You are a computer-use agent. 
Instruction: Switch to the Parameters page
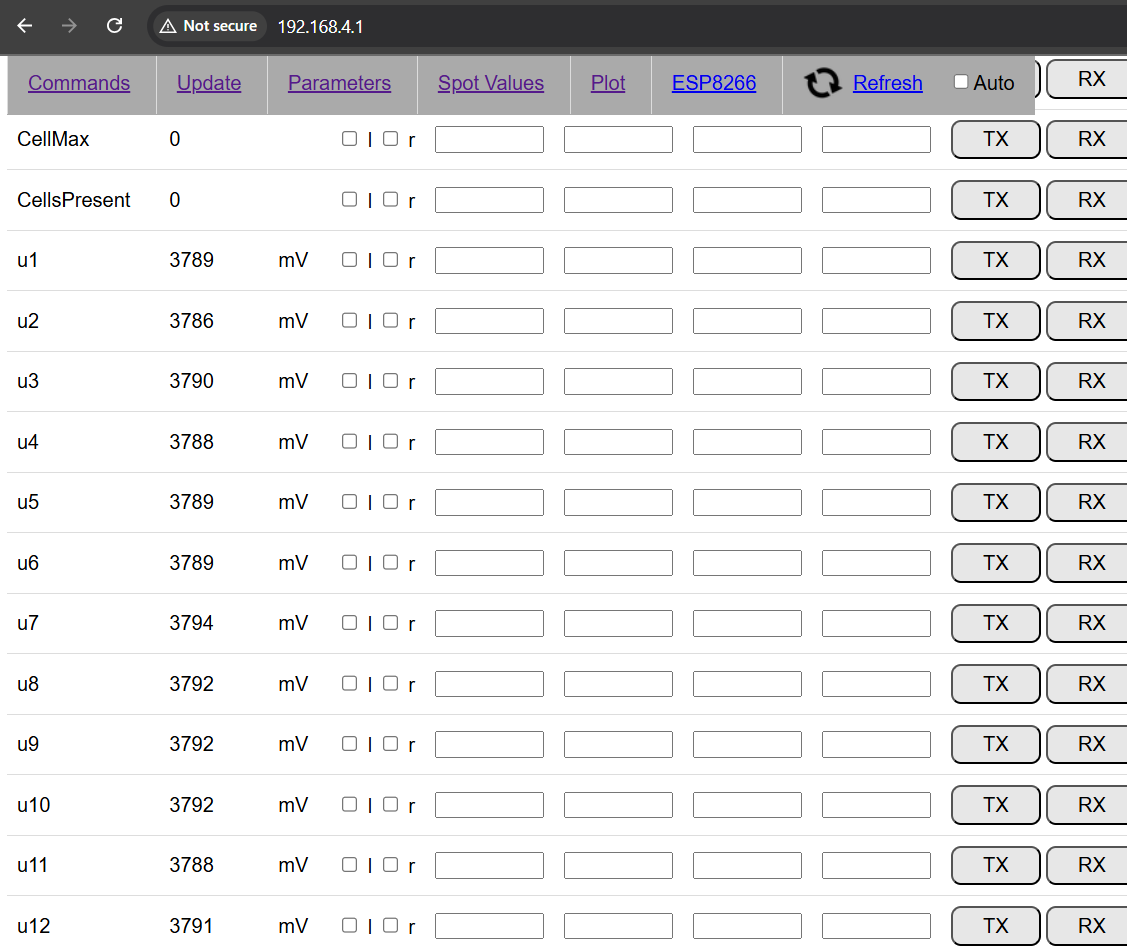pyautogui.click(x=339, y=83)
